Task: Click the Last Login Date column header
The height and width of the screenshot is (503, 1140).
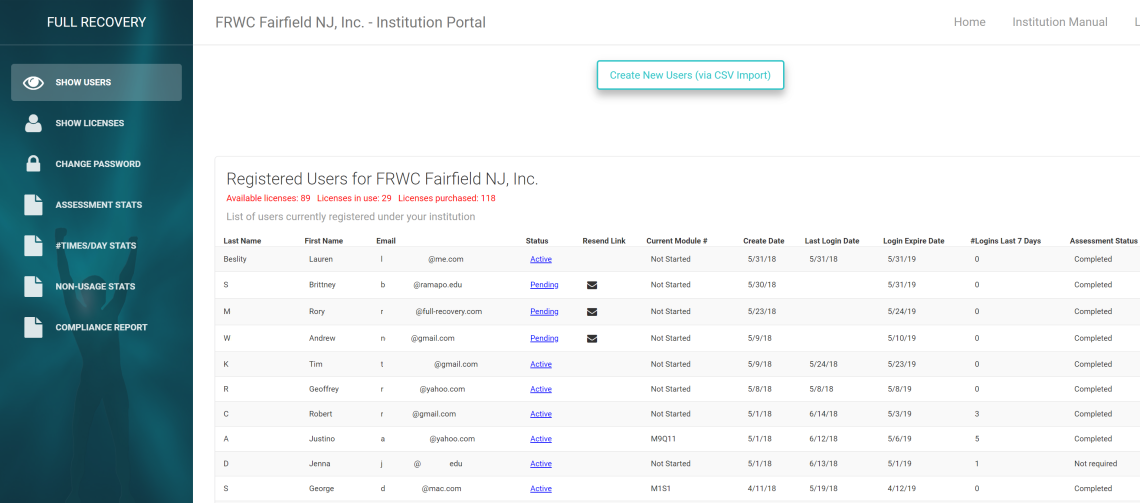Action: click(832, 241)
